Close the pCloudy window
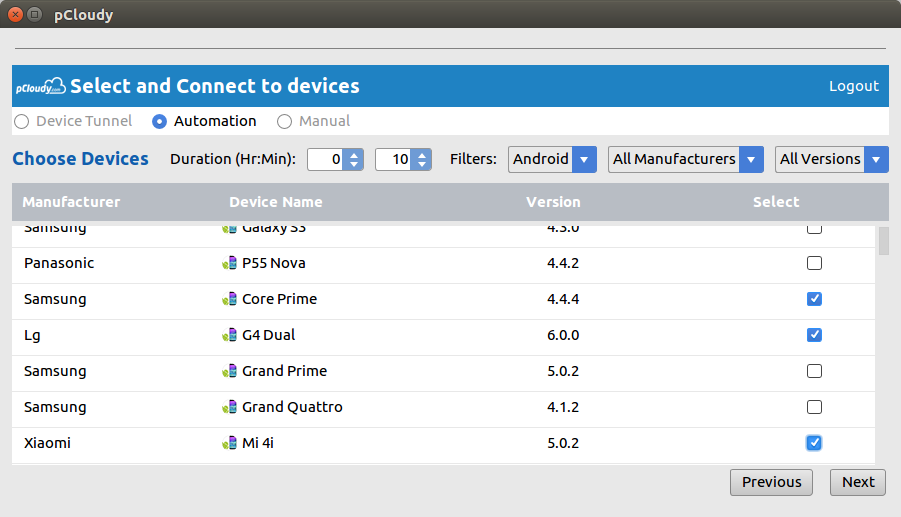 pyautogui.click(x=16, y=14)
